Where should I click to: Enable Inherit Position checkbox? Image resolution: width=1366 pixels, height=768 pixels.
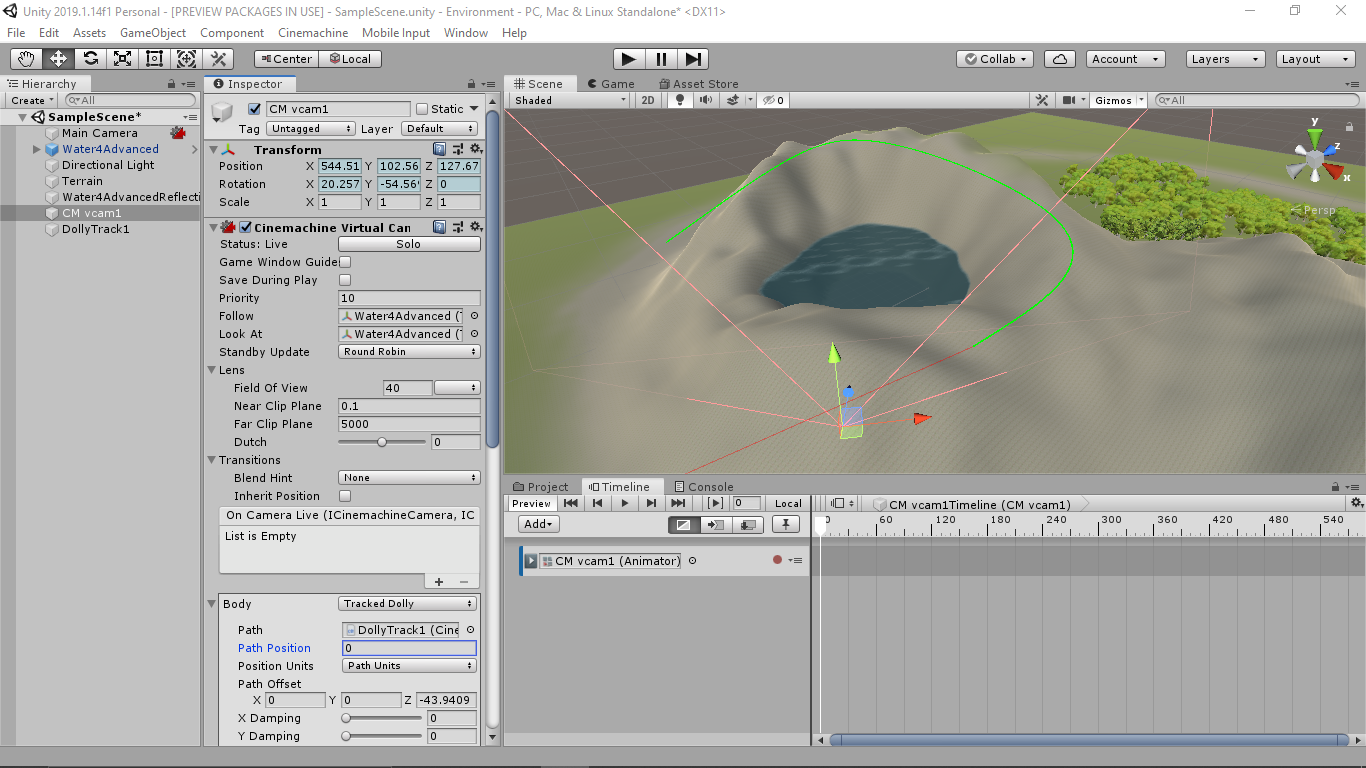pos(345,496)
